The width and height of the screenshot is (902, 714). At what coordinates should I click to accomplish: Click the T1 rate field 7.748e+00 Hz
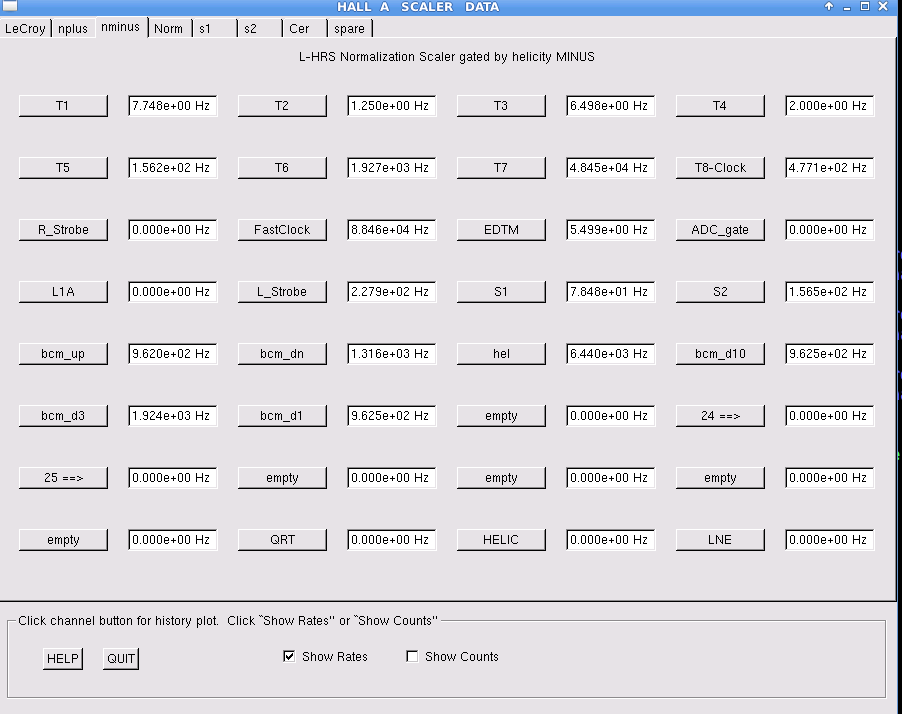[x=173, y=106]
